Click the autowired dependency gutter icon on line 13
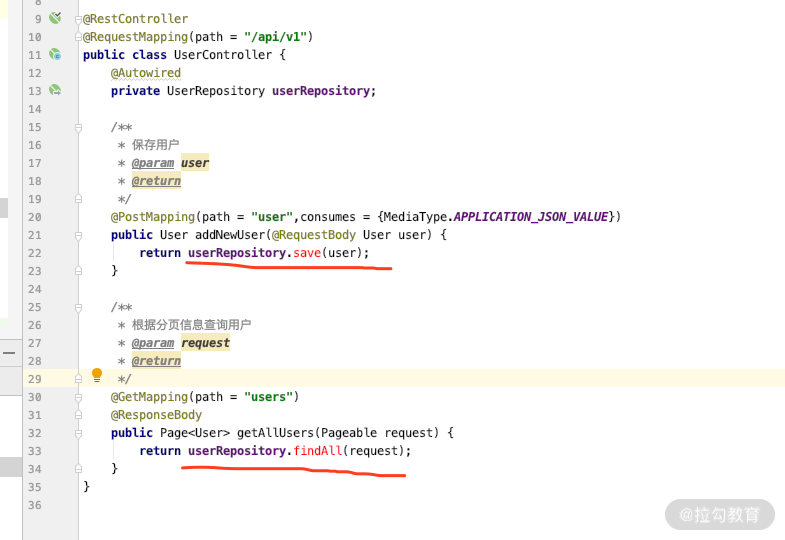785x540 pixels. tap(55, 90)
